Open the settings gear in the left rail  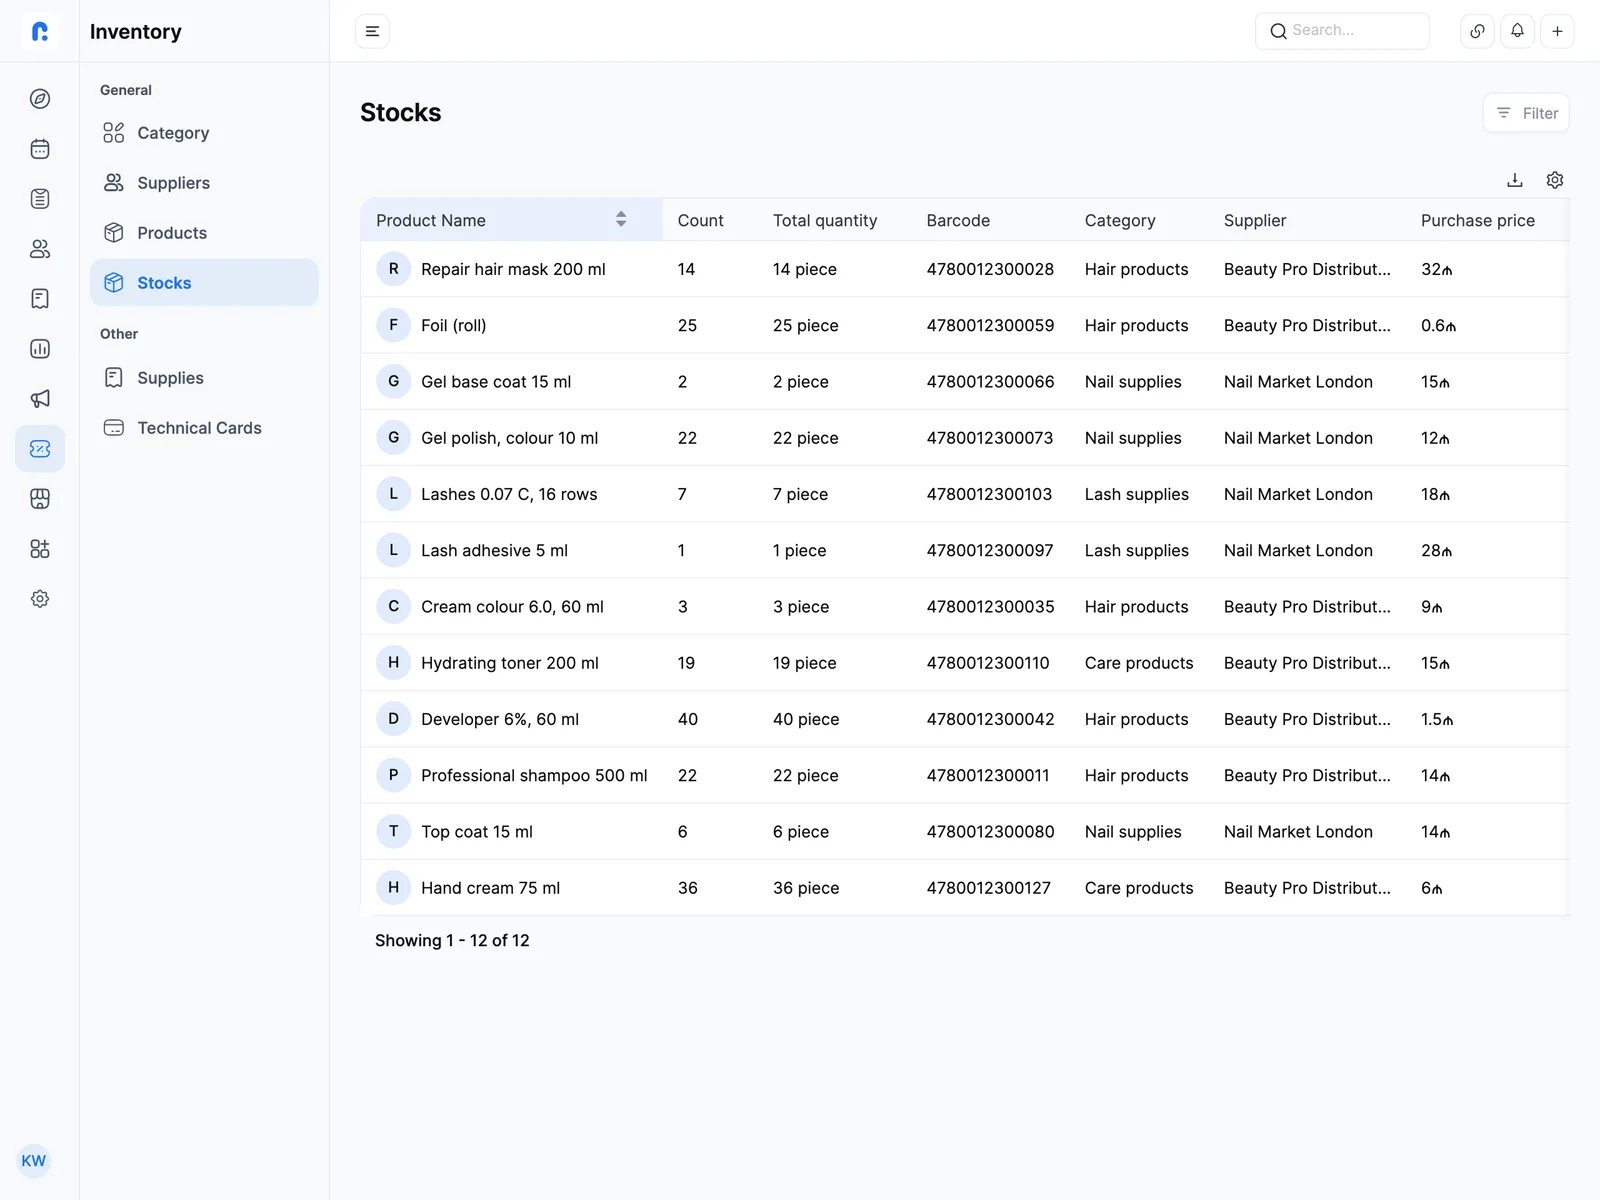coord(40,599)
